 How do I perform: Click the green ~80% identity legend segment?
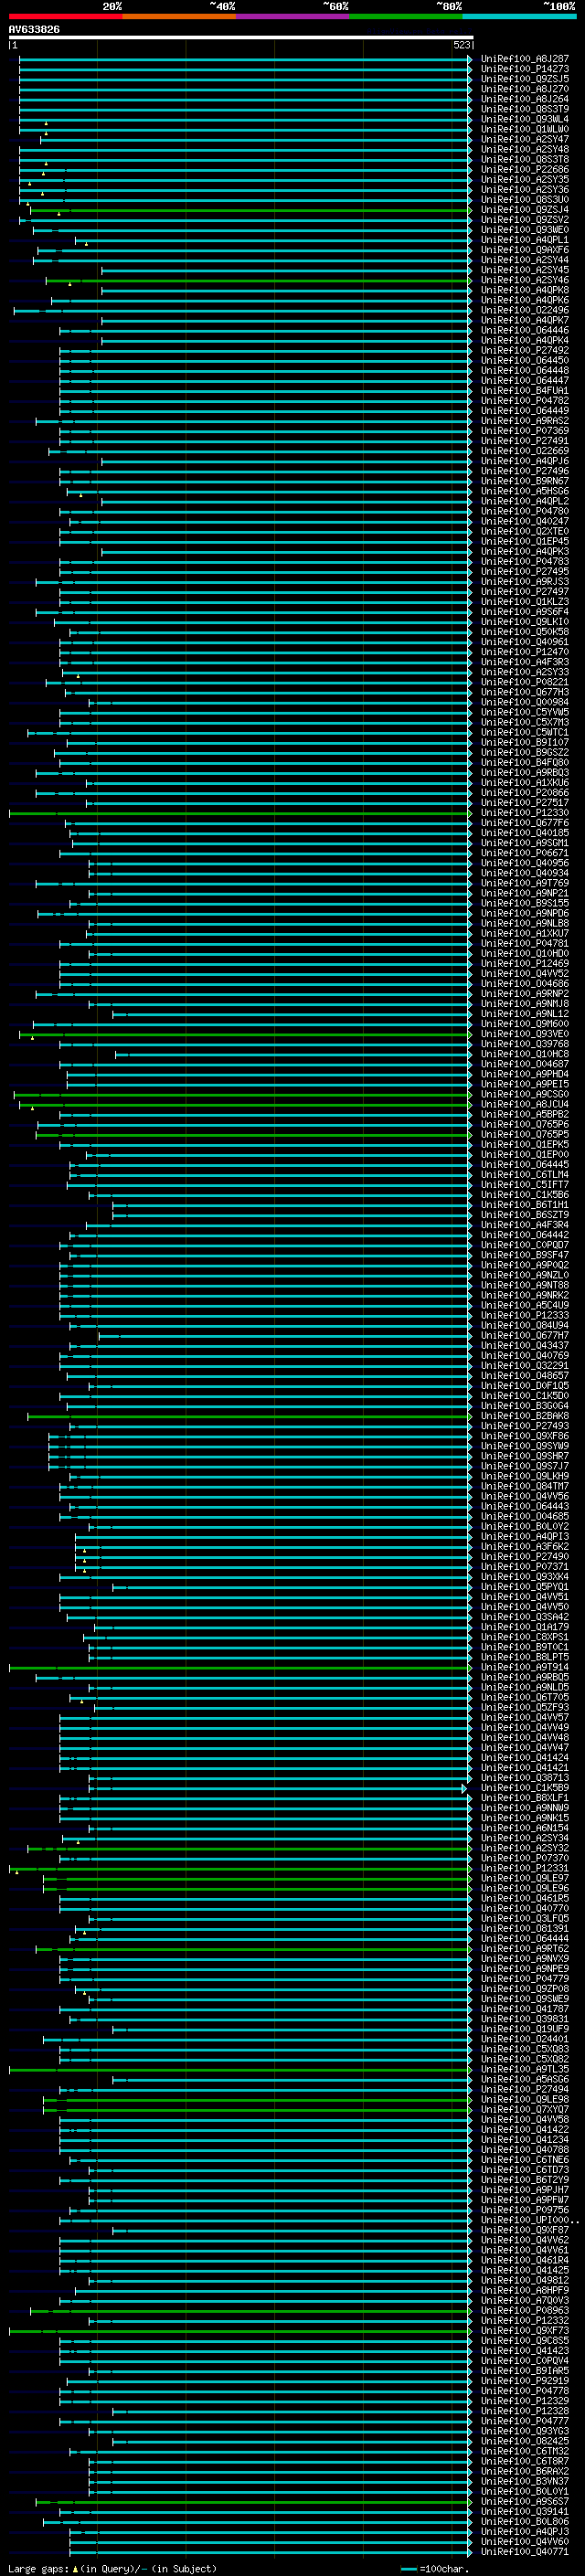[406, 17]
